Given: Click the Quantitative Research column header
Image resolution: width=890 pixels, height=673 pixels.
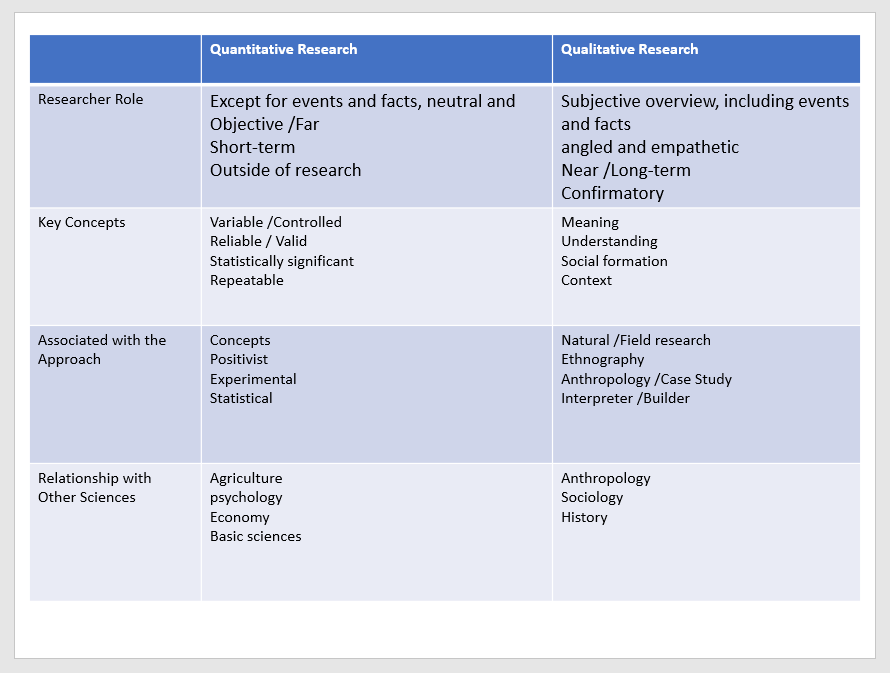Looking at the screenshot, I should 283,50.
